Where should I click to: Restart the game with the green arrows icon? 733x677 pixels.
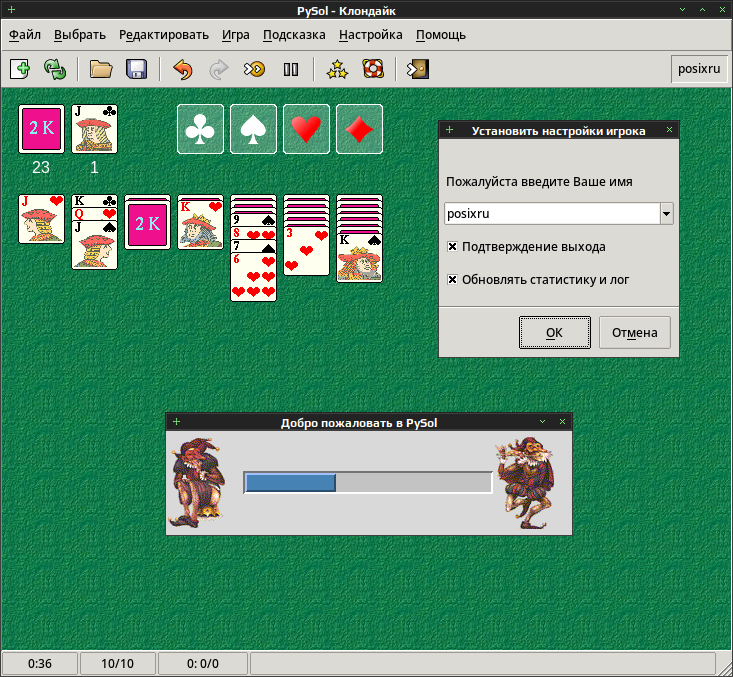55,69
